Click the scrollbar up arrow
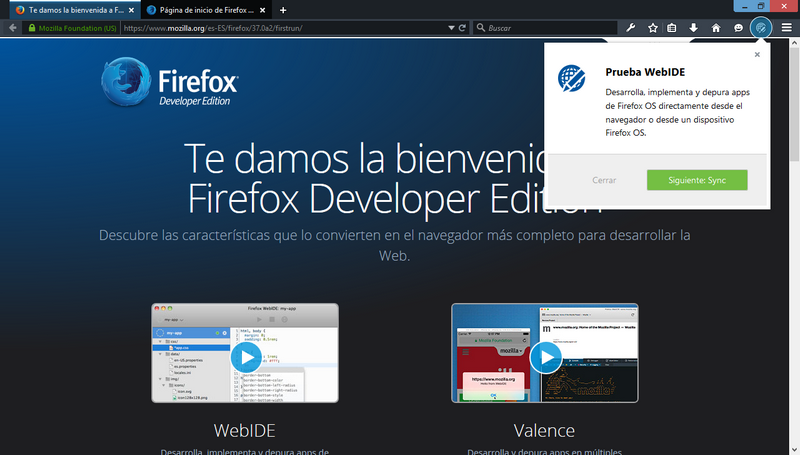This screenshot has height=455, width=800. (x=794, y=43)
